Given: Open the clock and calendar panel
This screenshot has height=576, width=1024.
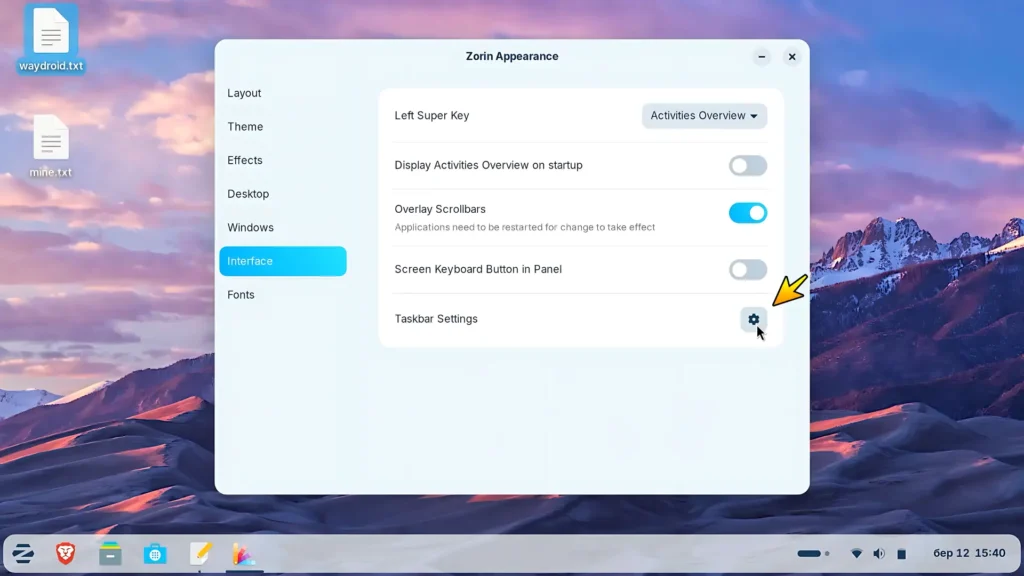Looking at the screenshot, I should [x=969, y=553].
